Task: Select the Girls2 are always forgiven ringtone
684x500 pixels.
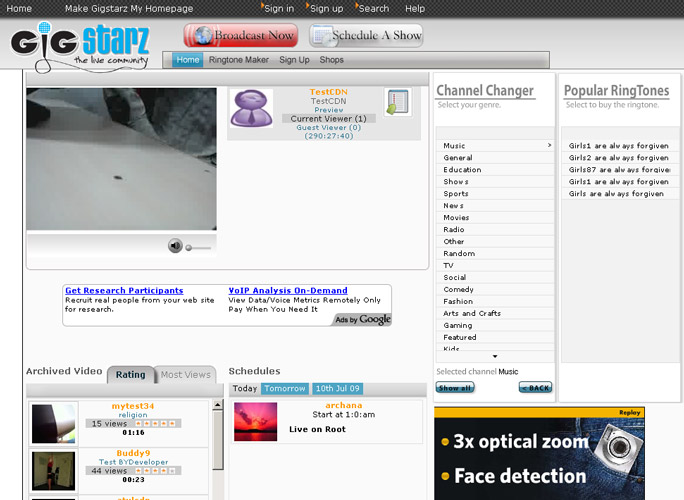Action: [619, 158]
